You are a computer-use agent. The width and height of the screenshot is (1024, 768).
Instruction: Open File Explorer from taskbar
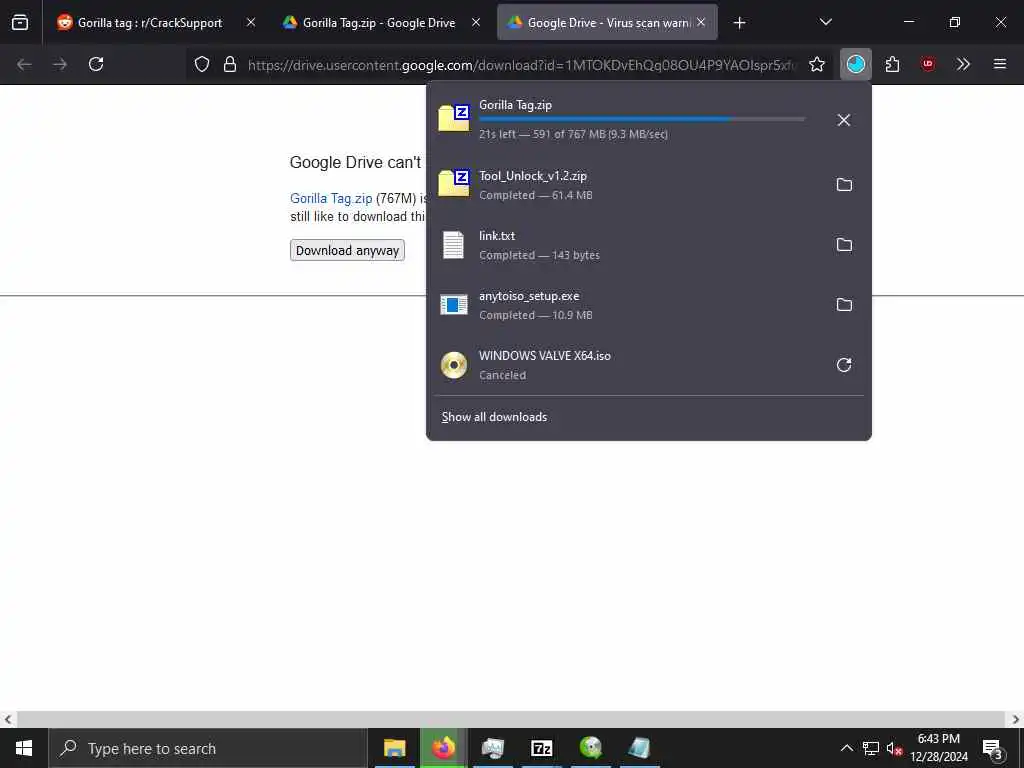click(394, 748)
